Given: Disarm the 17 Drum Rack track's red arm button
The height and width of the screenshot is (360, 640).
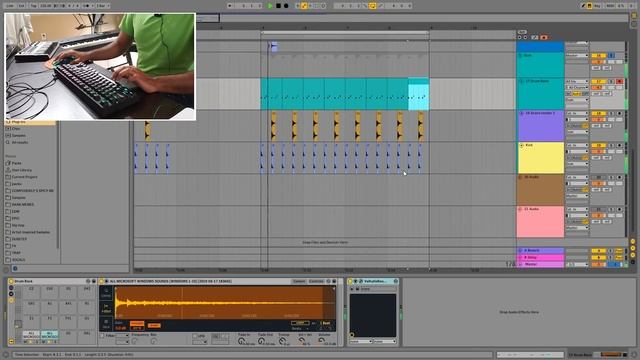Looking at the screenshot, I should [619, 82].
